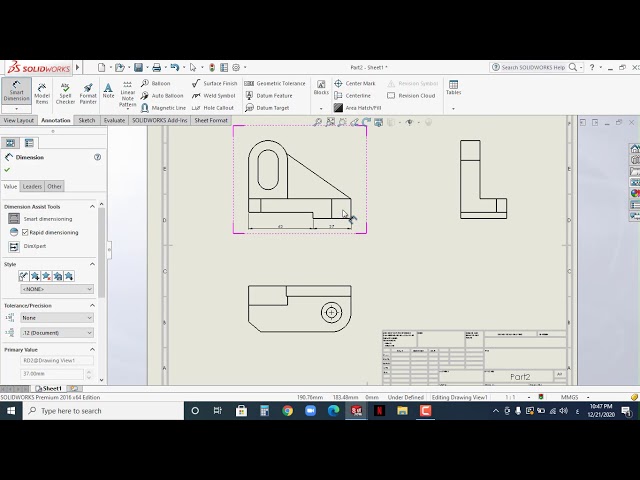The height and width of the screenshot is (480, 640).
Task: Insert a Datum Feature symbol
Action: pyautogui.click(x=269, y=96)
